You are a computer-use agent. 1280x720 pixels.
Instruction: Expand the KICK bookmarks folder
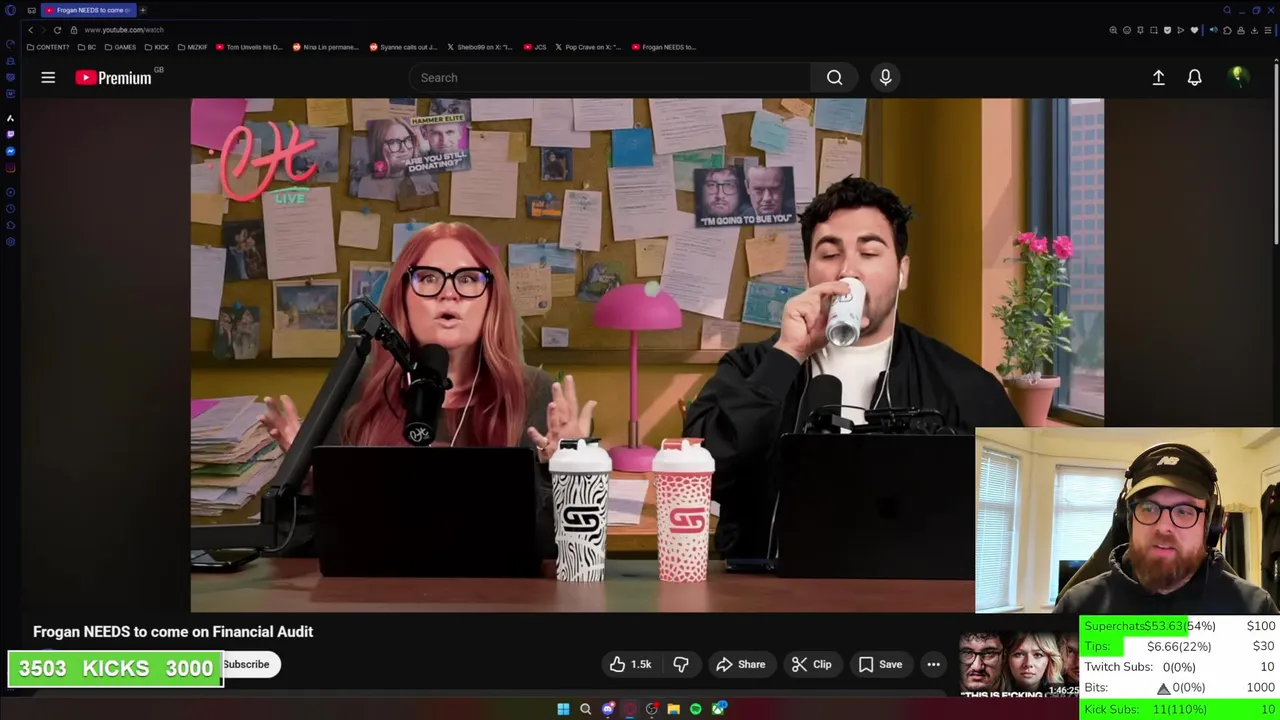(157, 47)
